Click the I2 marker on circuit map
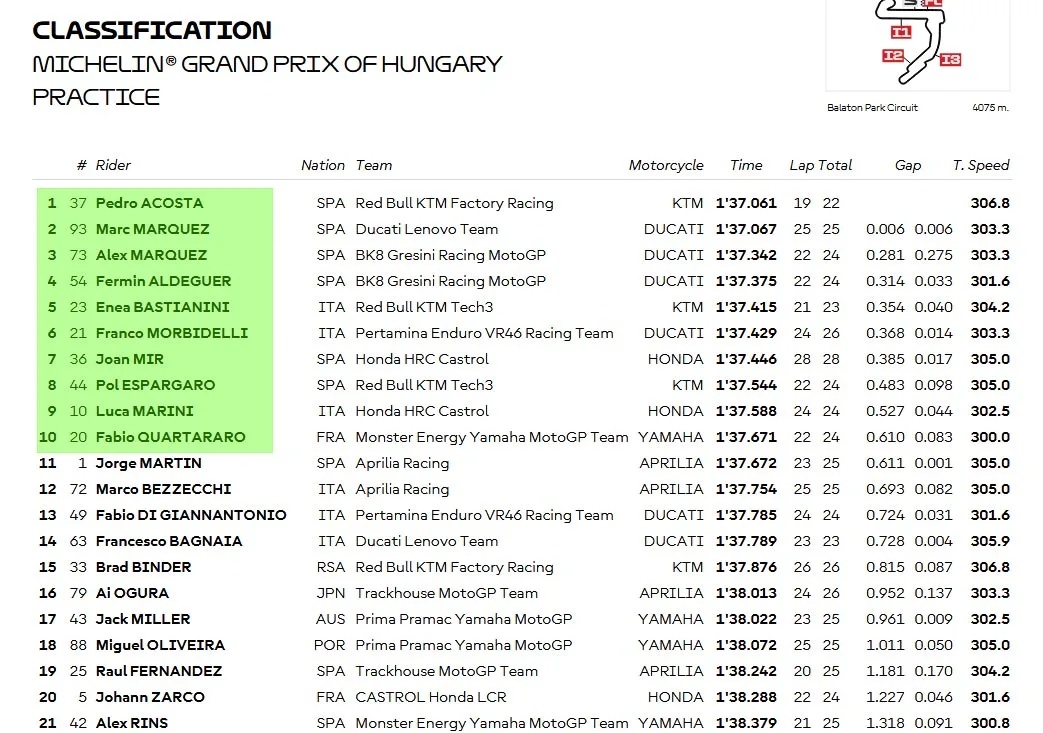This screenshot has height=733, width=1043. click(893, 56)
